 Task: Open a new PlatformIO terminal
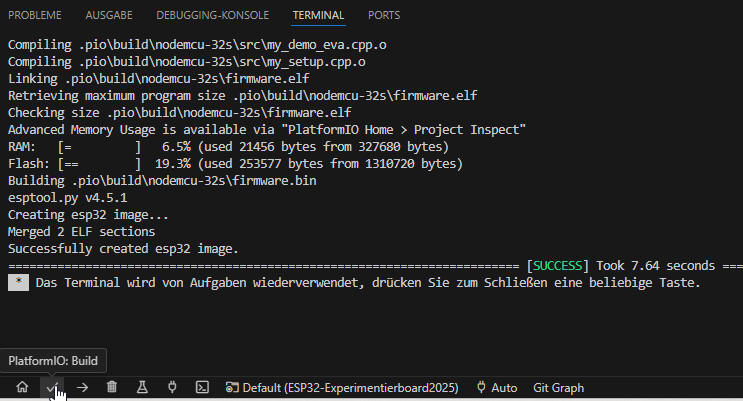(x=201, y=387)
